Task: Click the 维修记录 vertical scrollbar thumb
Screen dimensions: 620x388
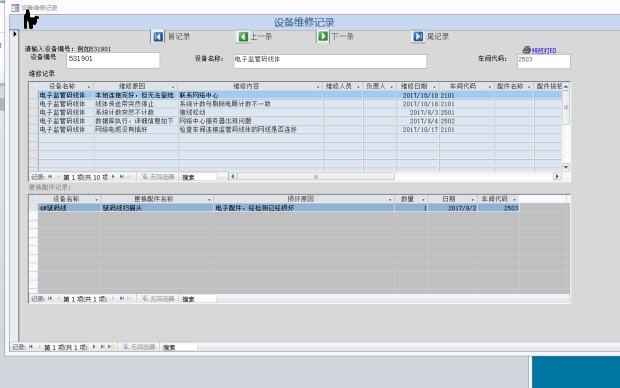Action: [x=566, y=107]
